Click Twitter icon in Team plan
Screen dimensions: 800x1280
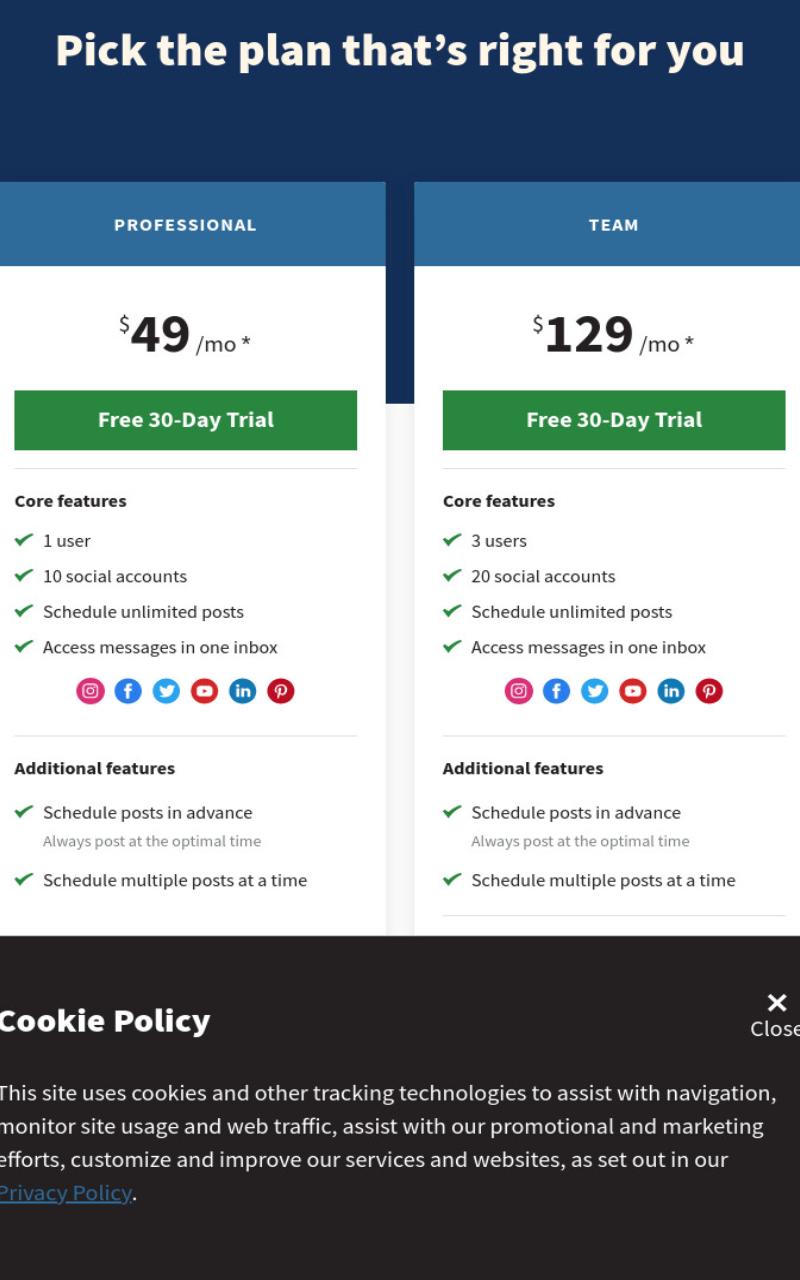click(595, 691)
